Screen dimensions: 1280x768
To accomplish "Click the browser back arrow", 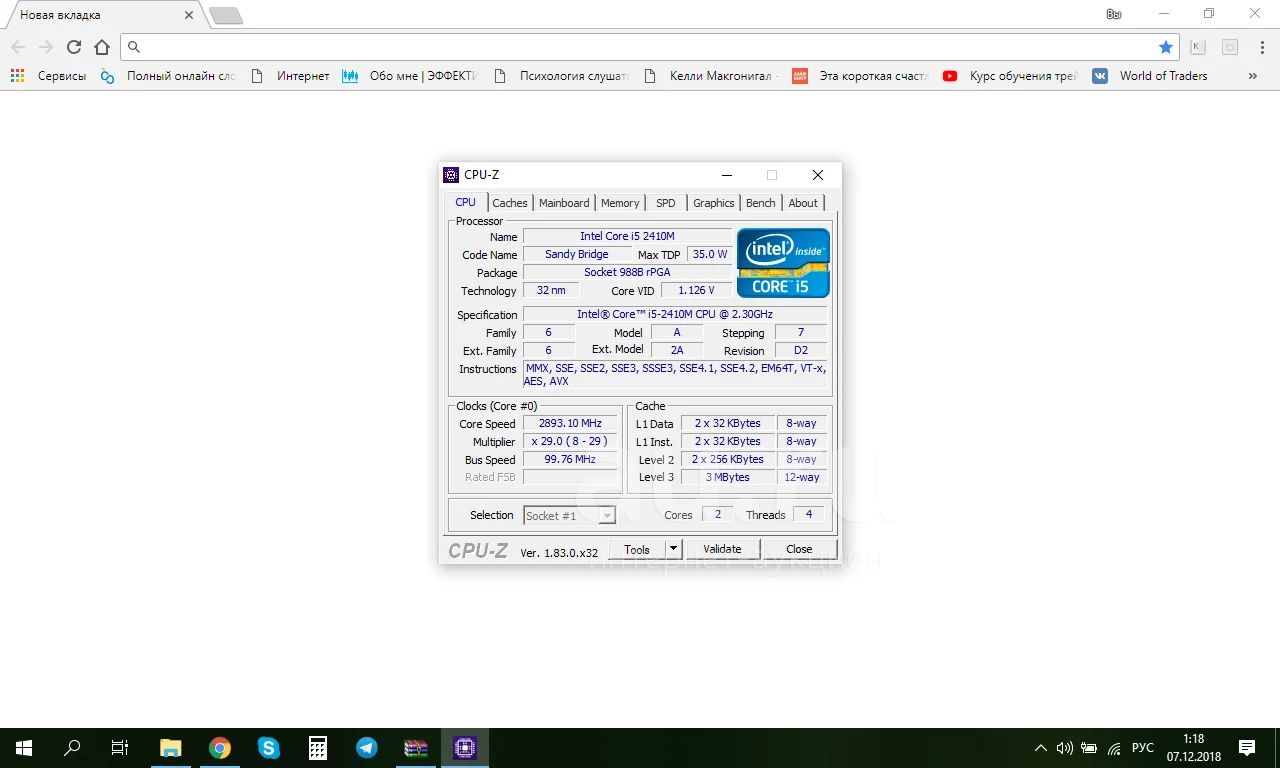I will [18, 47].
